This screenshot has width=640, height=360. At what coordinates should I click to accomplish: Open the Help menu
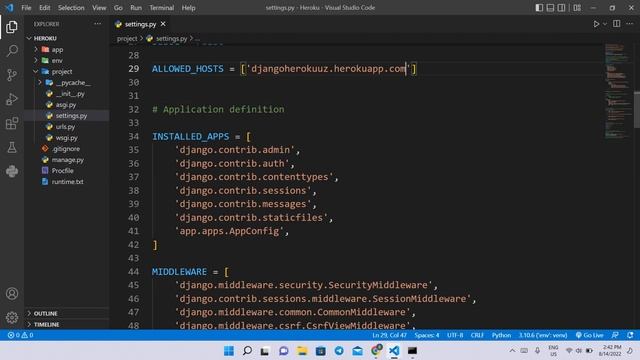188,8
